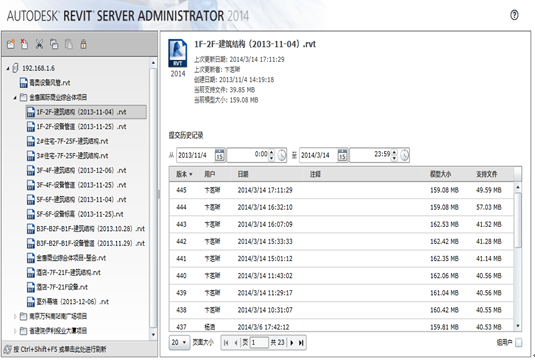Click the history table vertical scrollbar thumb

[518, 220]
